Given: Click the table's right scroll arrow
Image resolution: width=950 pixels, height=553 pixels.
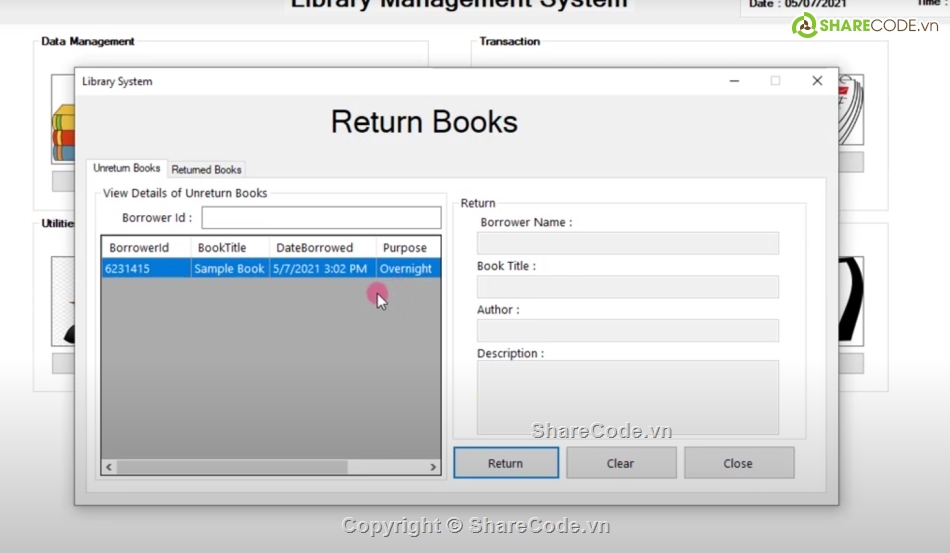Looking at the screenshot, I should [433, 467].
